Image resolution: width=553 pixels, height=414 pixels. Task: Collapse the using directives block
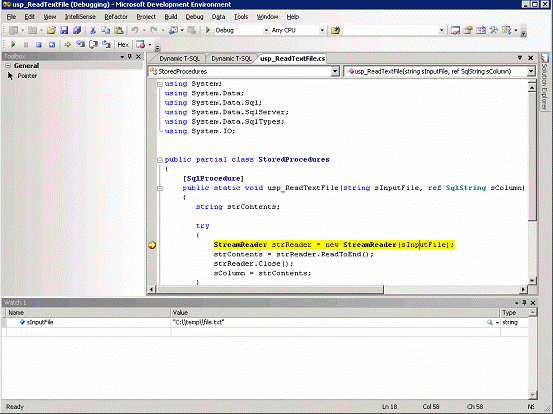(160, 84)
